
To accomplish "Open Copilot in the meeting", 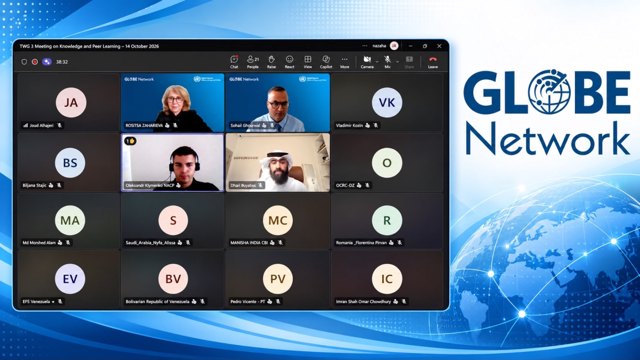I will pyautogui.click(x=326, y=62).
